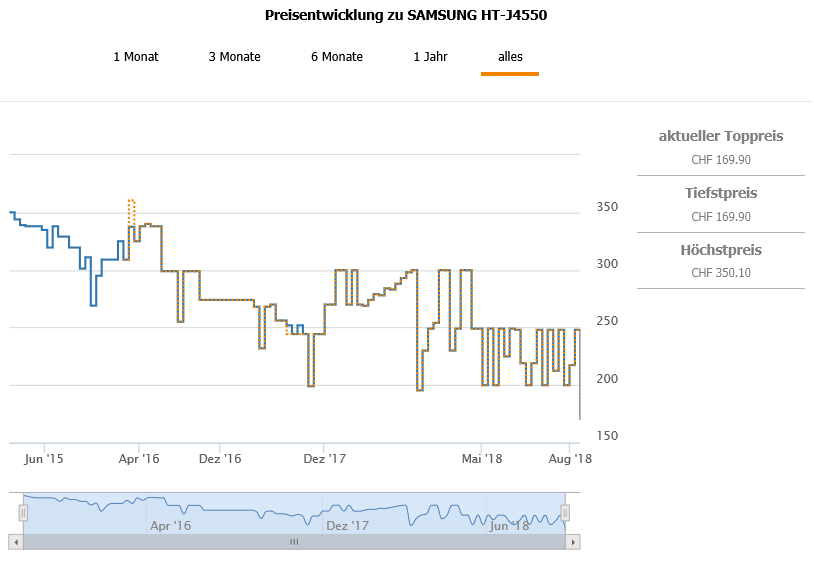The height and width of the screenshot is (561, 814).
Task: Choose the 1 Jahr time range
Action: pyautogui.click(x=430, y=57)
